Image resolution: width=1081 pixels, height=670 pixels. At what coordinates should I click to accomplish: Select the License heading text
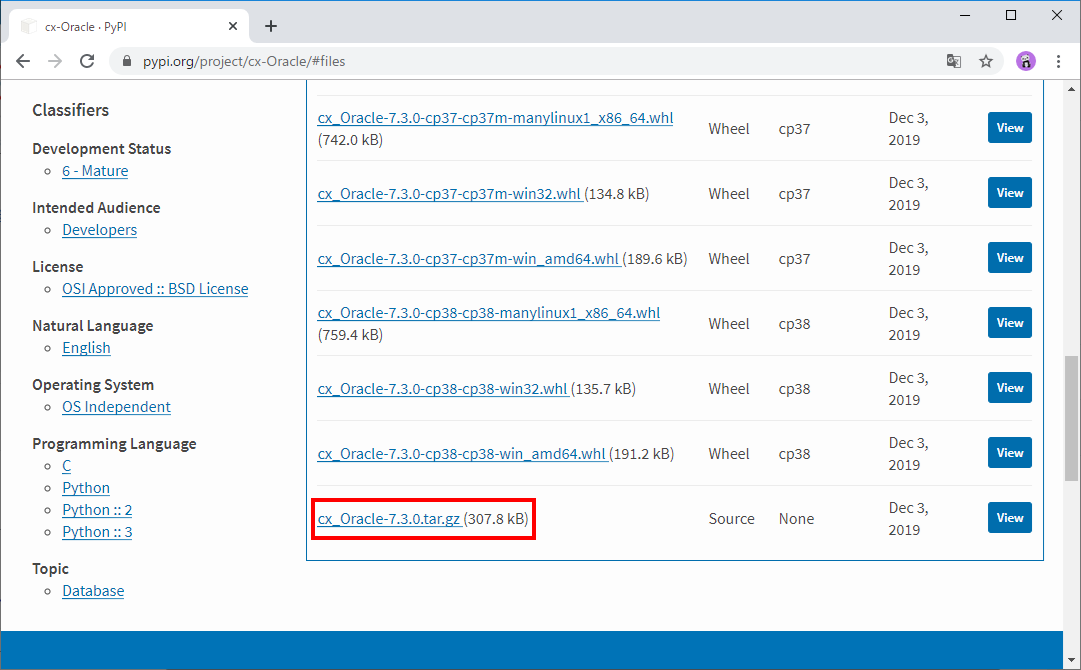[57, 267]
